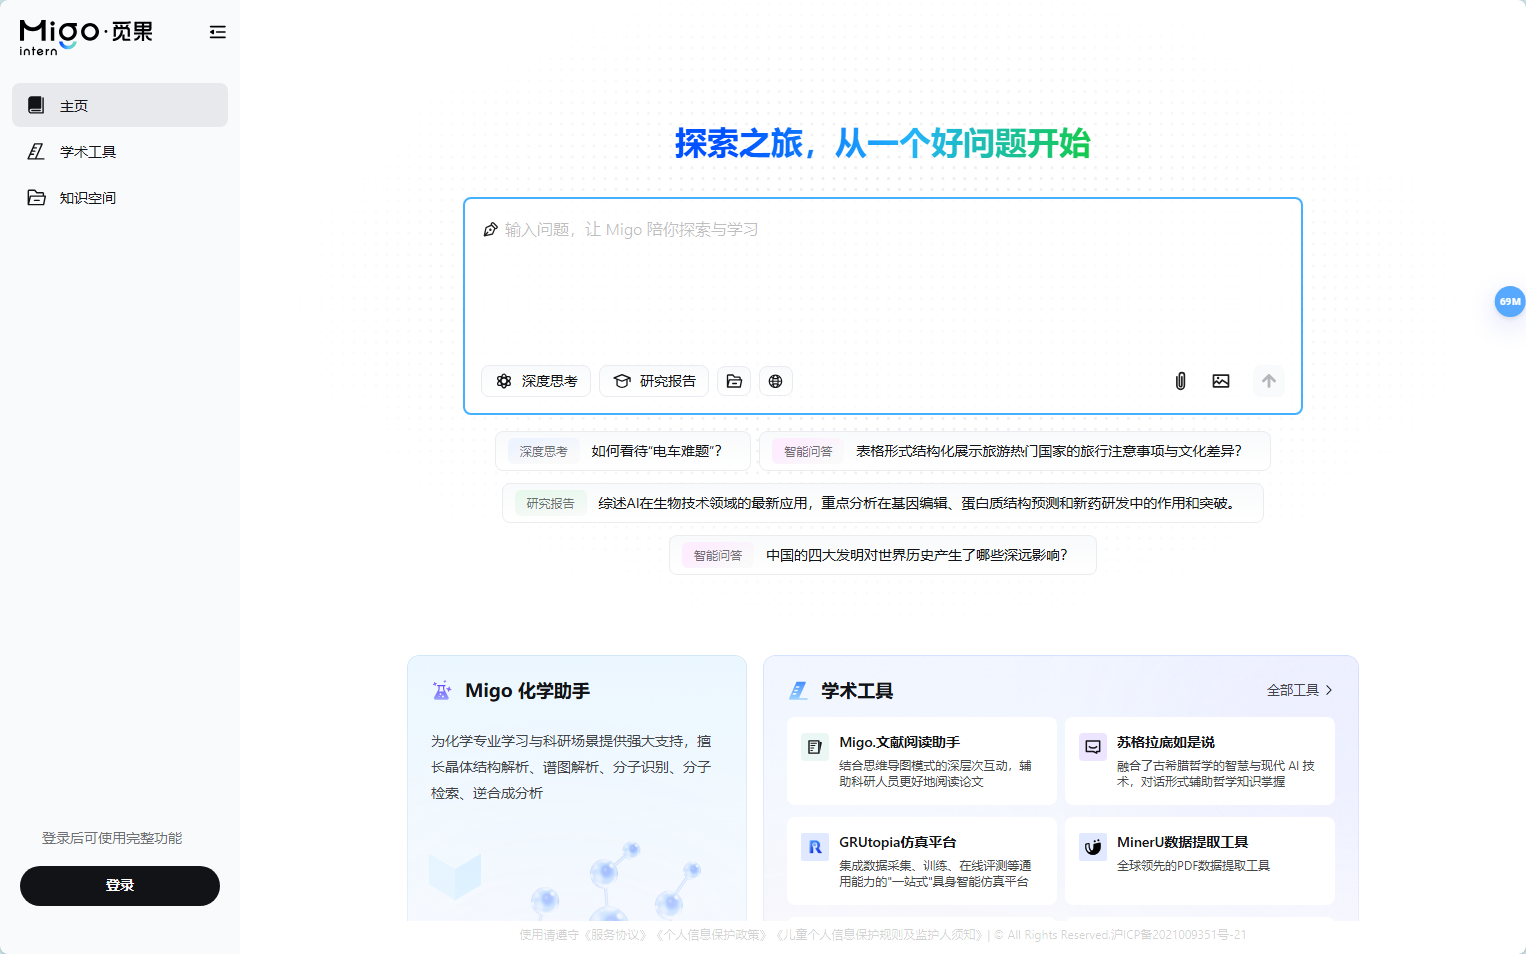Click the 苏格拉底如是说 icon
The width and height of the screenshot is (1526, 954).
[x=1093, y=747]
